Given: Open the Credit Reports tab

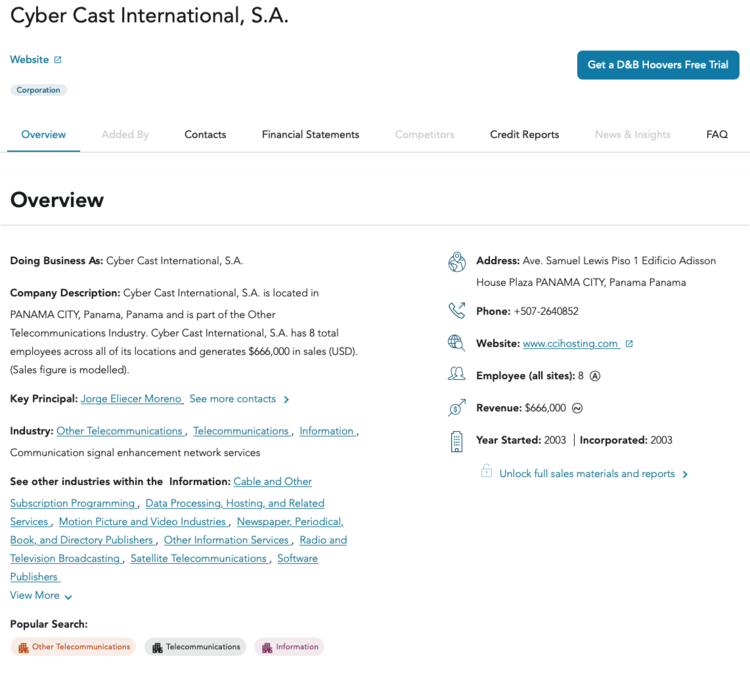Looking at the screenshot, I should coord(524,134).
